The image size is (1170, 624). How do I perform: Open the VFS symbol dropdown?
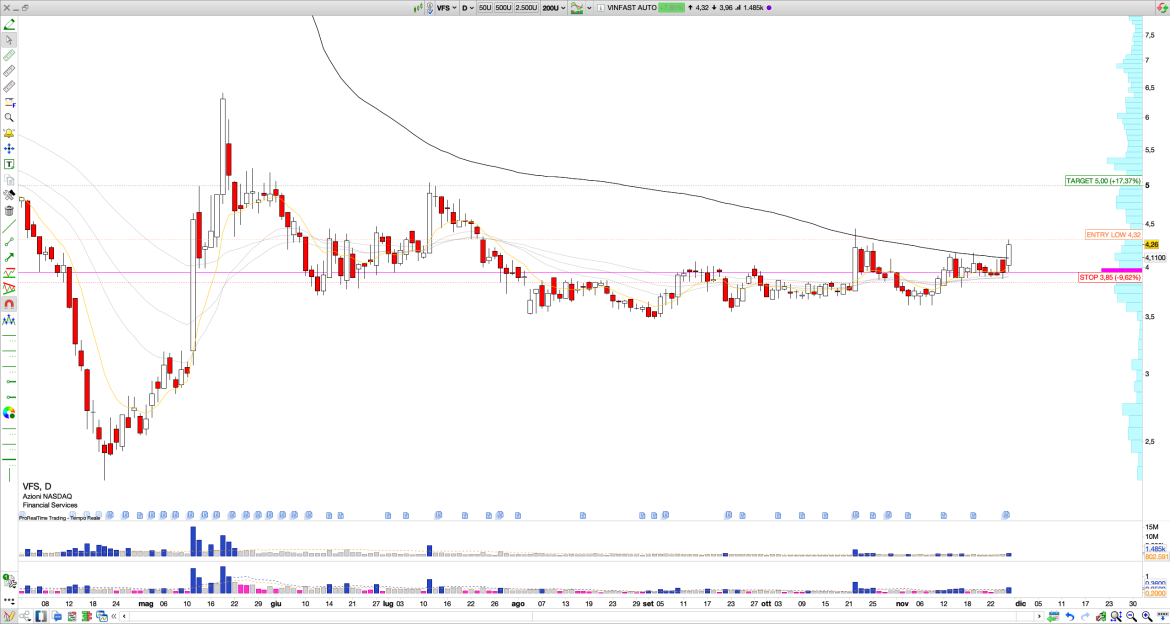pos(450,7)
